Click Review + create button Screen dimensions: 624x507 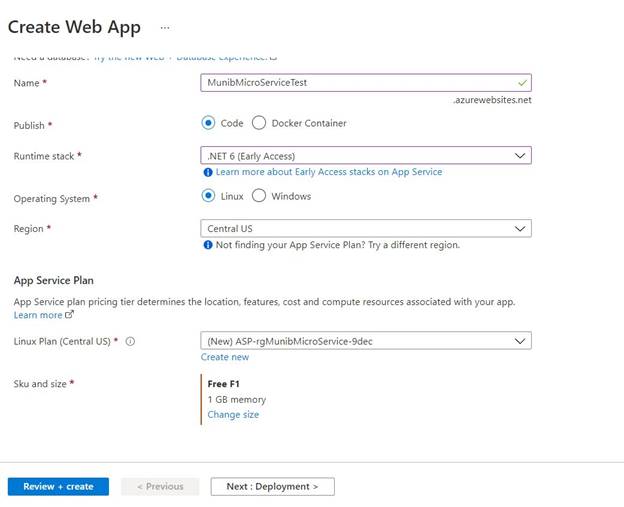click(x=58, y=486)
